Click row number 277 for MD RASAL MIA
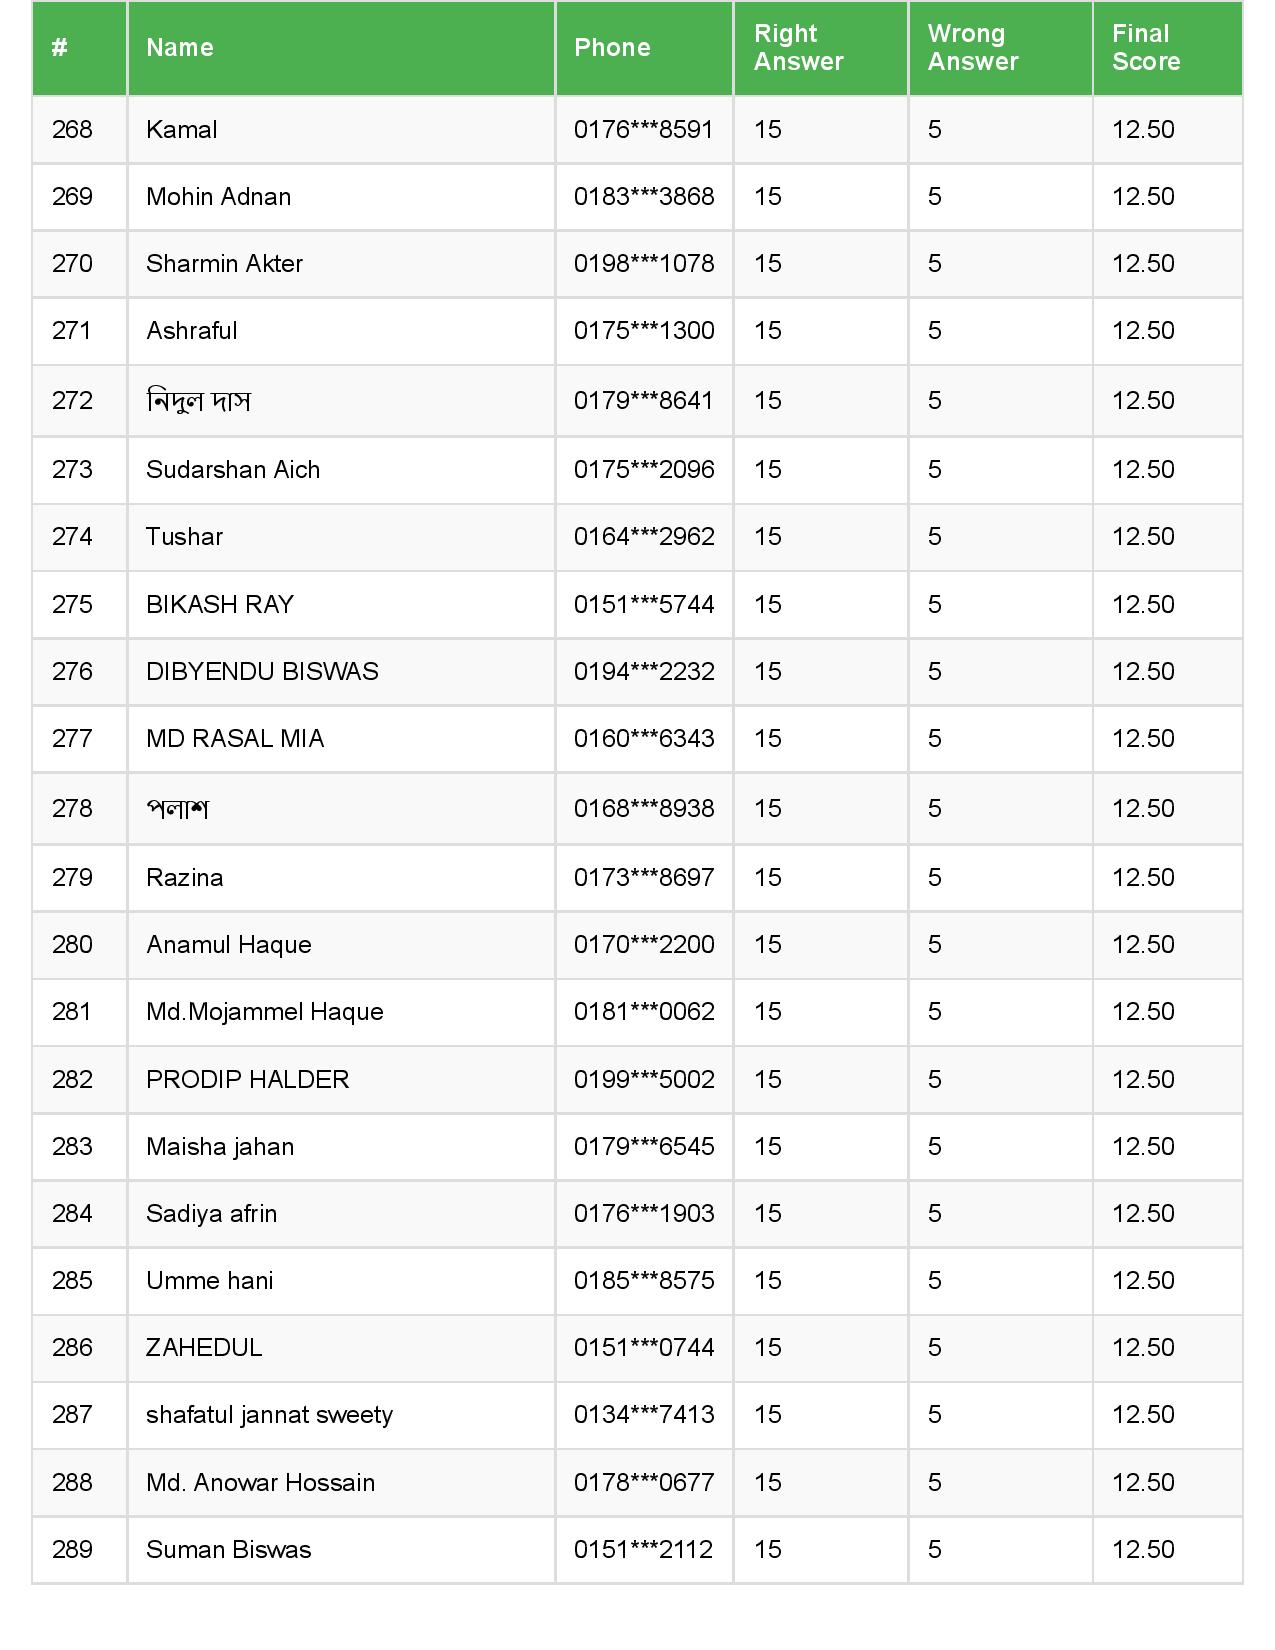The width and height of the screenshot is (1275, 1650). click(x=72, y=739)
